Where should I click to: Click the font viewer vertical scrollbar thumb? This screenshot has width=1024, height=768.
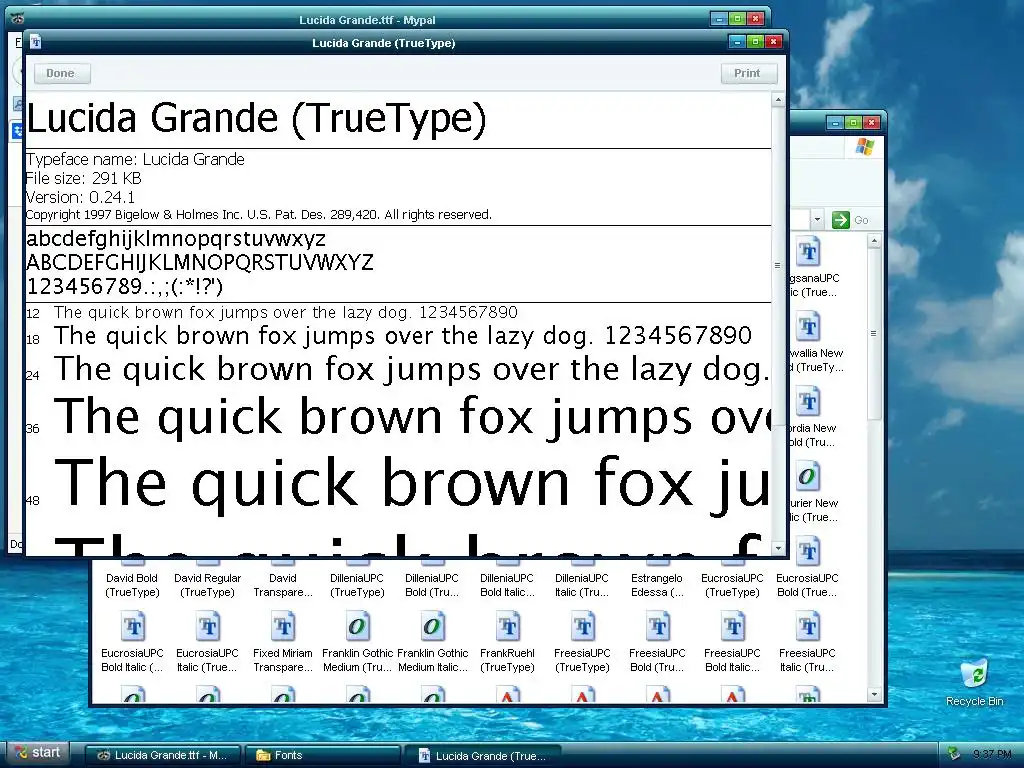click(778, 266)
